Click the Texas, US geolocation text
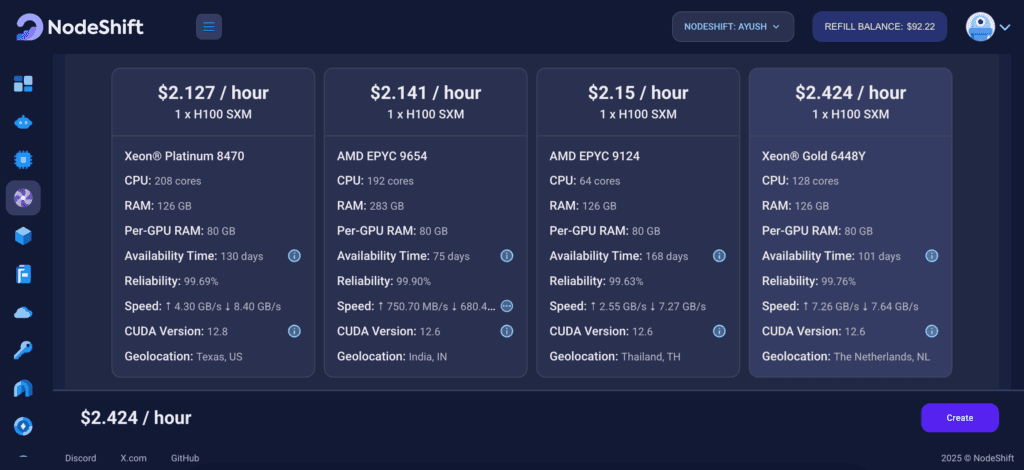Image resolution: width=1024 pixels, height=470 pixels. coord(219,357)
